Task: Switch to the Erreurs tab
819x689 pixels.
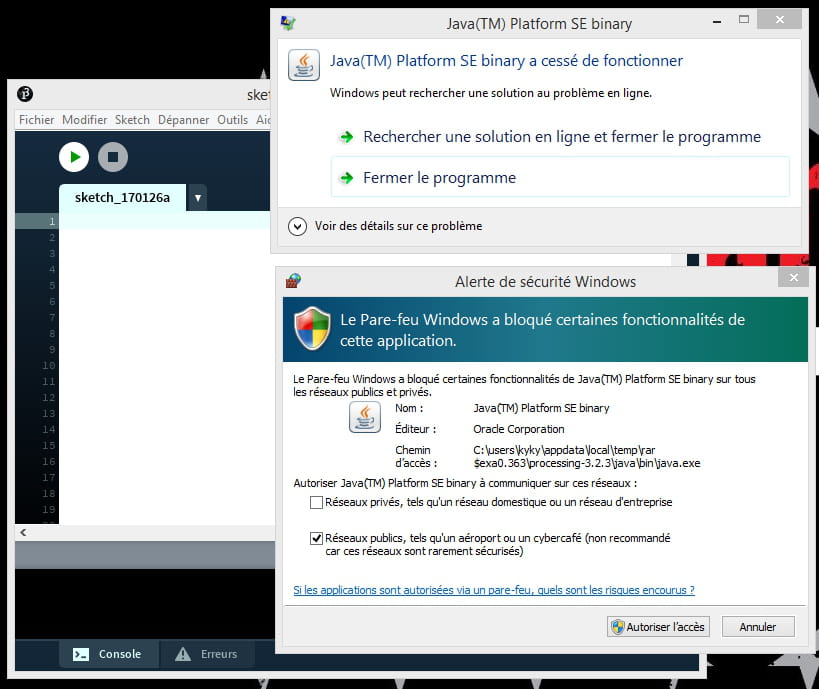Action: coord(207,654)
